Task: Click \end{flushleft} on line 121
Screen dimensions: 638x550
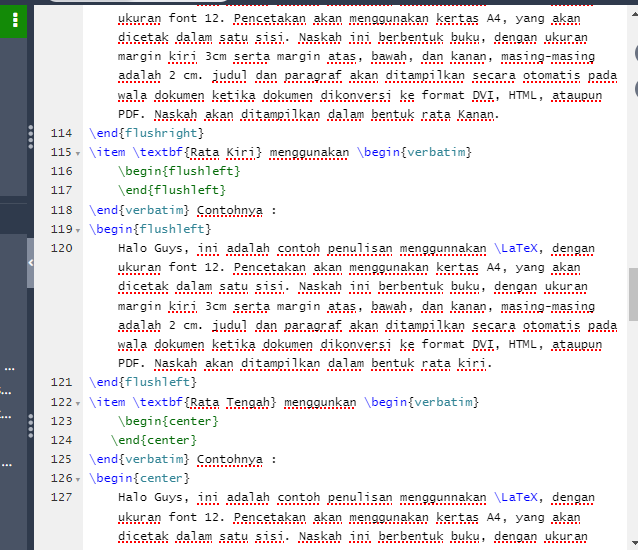Action: pyautogui.click(x=143, y=382)
